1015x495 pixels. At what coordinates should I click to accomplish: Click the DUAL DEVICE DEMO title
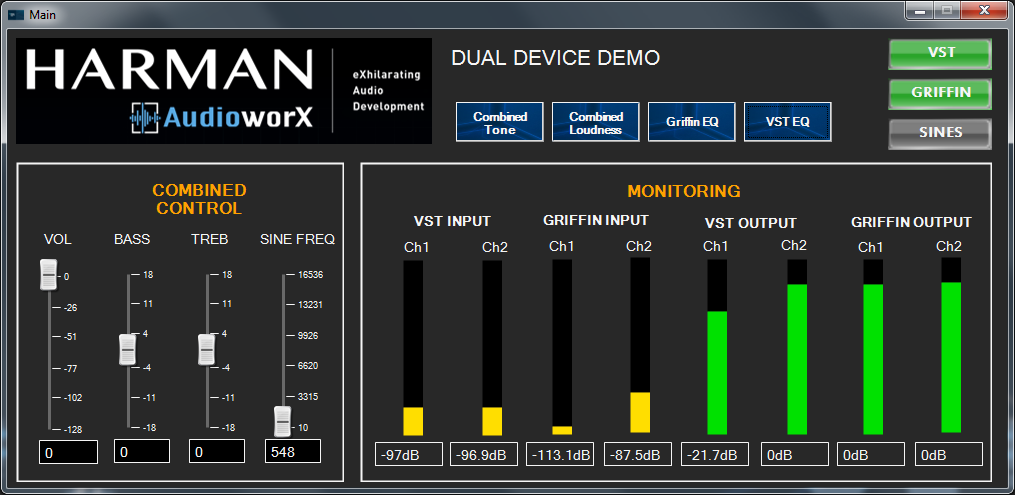[x=555, y=58]
